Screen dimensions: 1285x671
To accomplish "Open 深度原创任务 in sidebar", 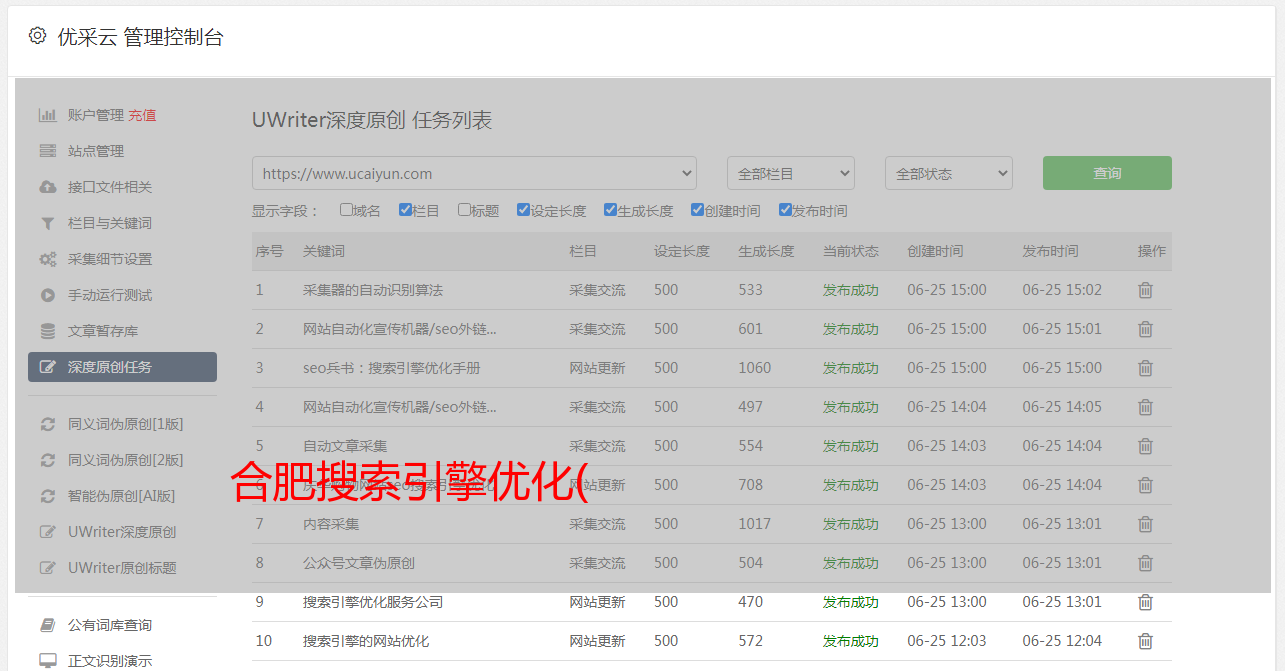I will tap(122, 367).
